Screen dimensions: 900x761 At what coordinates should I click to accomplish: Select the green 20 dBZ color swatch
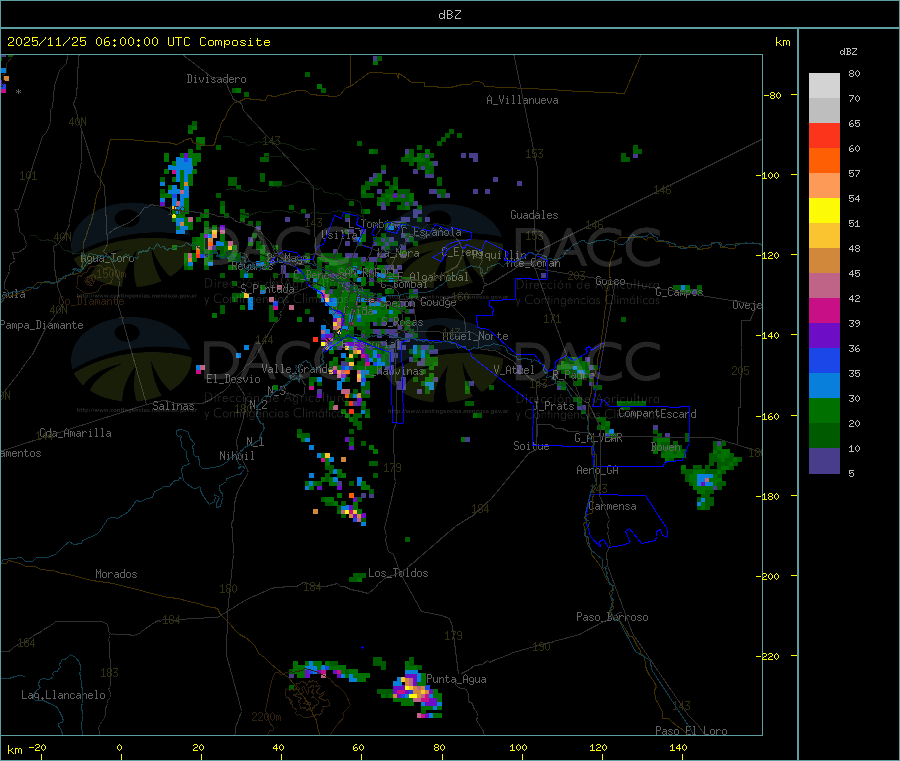point(824,410)
